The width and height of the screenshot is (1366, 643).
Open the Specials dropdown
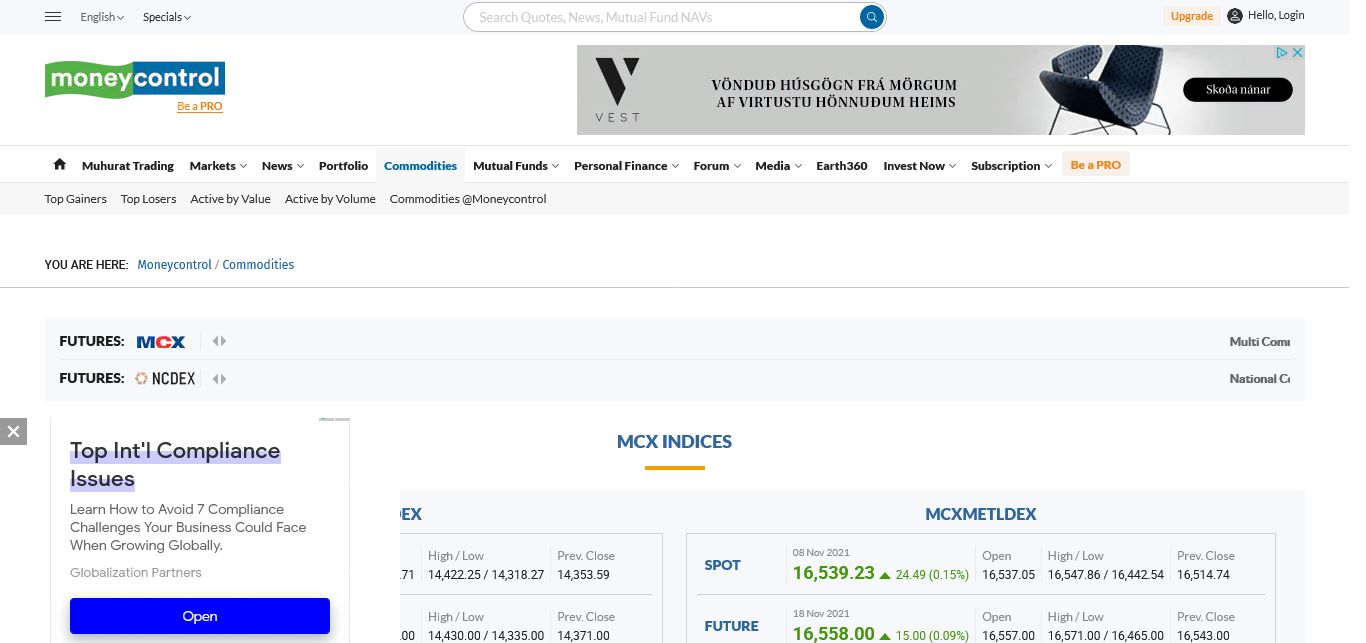pos(166,17)
